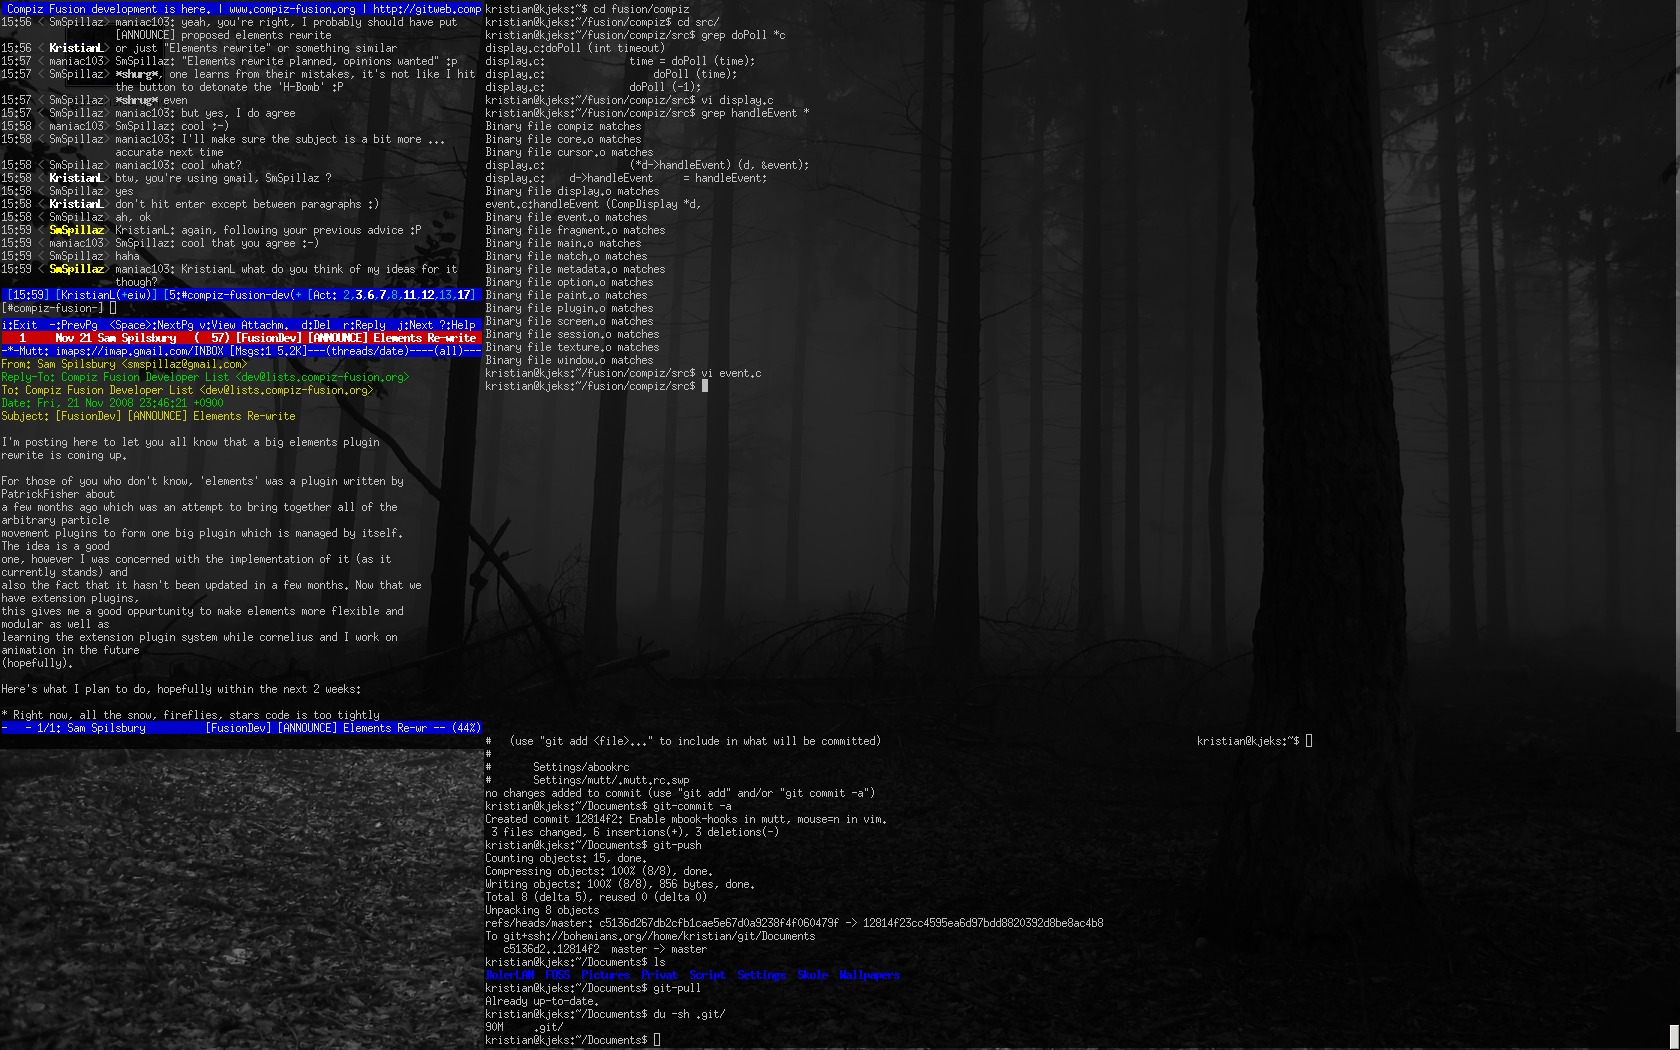The height and width of the screenshot is (1050, 1680).
Task: Select email line "Here's what I plan to do"
Action: coord(181,689)
